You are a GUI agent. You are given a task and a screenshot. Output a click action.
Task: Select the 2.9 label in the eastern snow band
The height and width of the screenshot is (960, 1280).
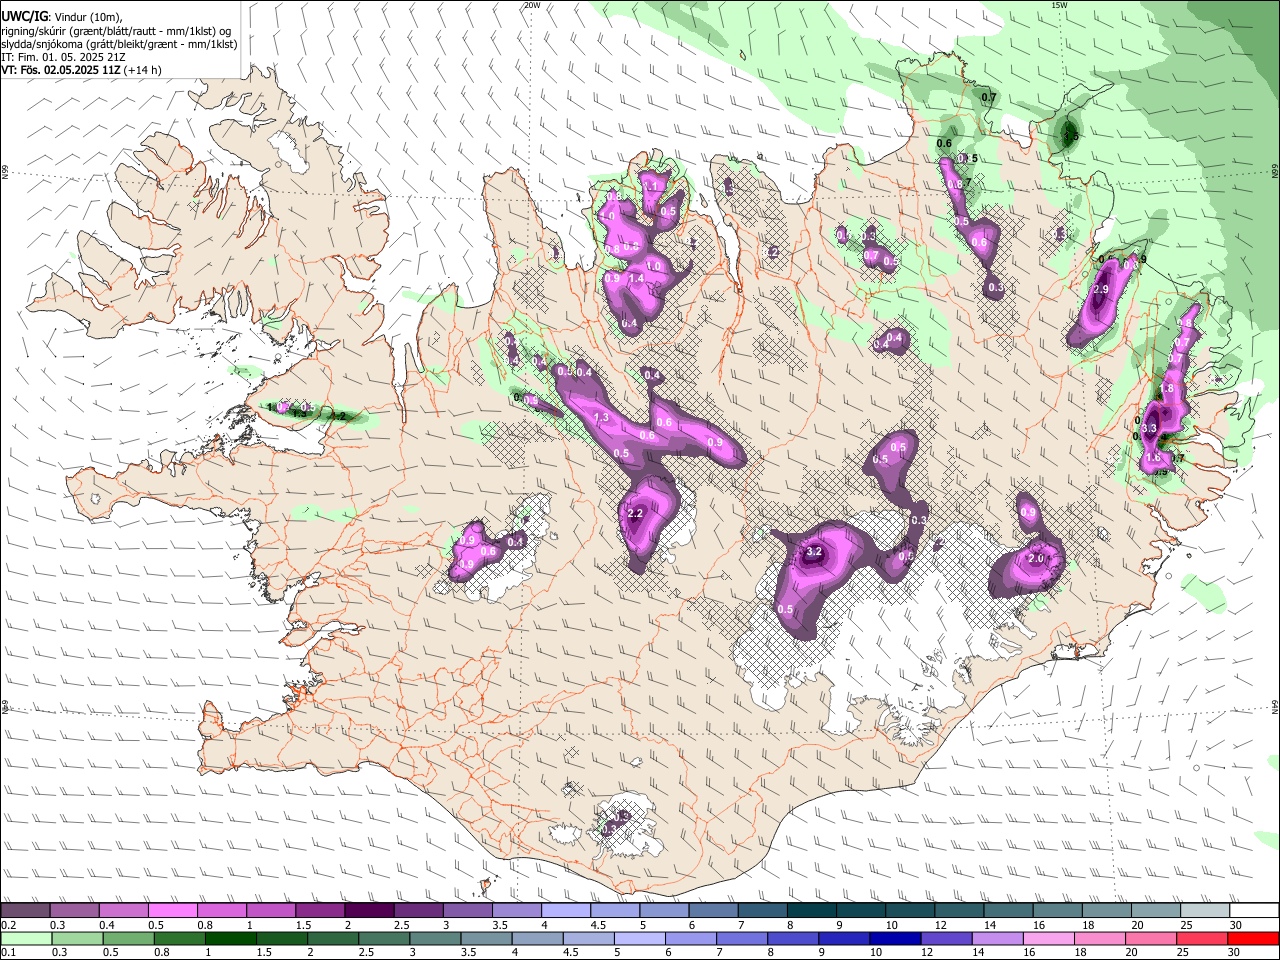click(1101, 289)
